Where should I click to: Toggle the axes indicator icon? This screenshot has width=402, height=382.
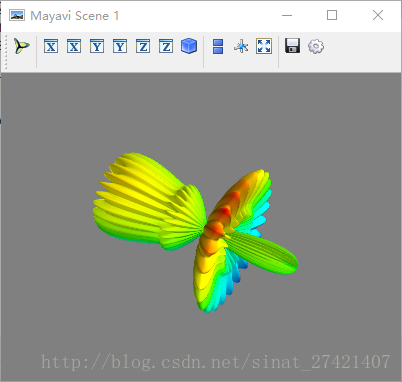click(241, 46)
